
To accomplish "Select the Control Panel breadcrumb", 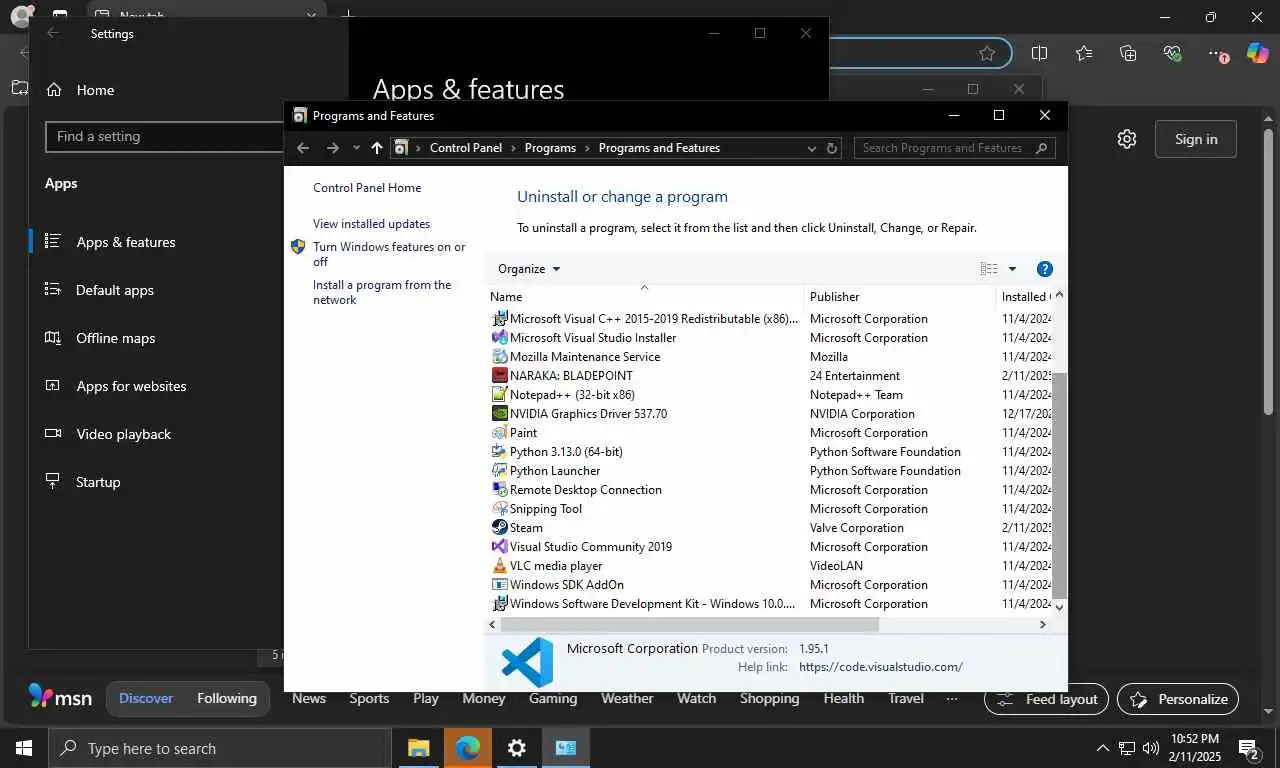I will [x=466, y=148].
